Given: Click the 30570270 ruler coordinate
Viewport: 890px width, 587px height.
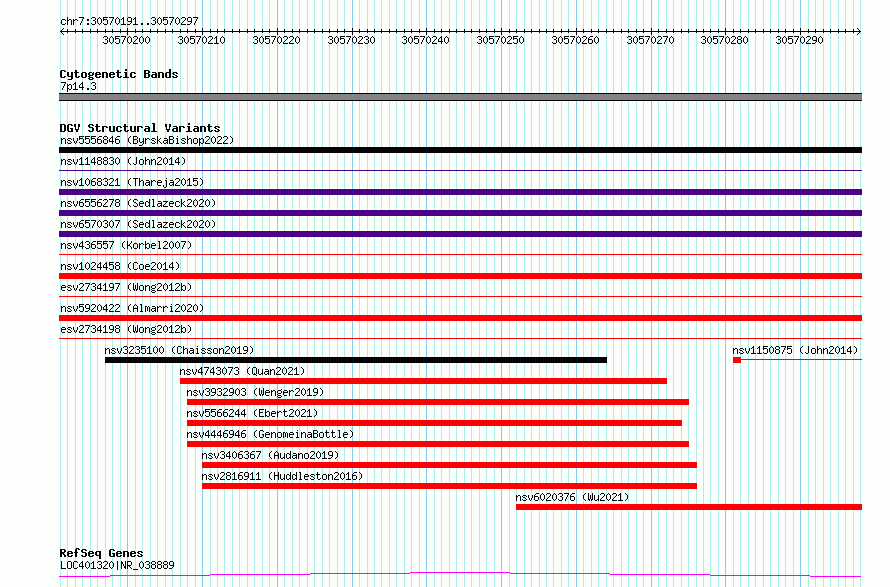Looking at the screenshot, I should pos(650,40).
